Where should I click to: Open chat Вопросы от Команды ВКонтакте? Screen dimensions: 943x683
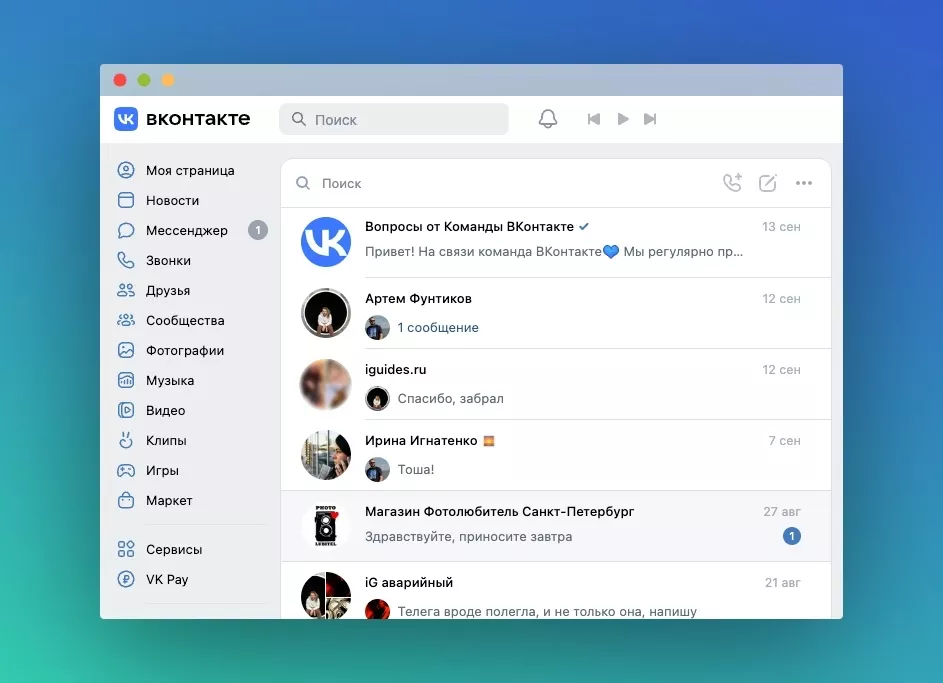tap(556, 242)
